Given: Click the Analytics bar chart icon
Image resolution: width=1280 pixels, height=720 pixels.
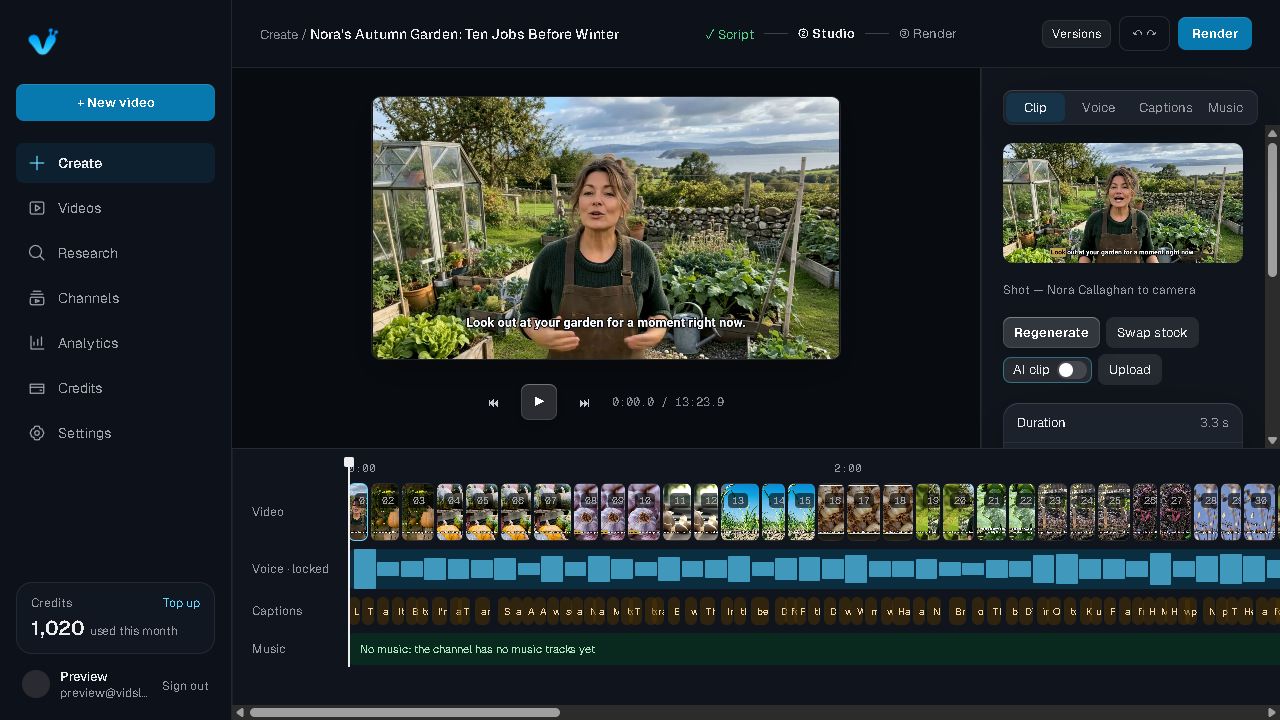Looking at the screenshot, I should pos(37,343).
